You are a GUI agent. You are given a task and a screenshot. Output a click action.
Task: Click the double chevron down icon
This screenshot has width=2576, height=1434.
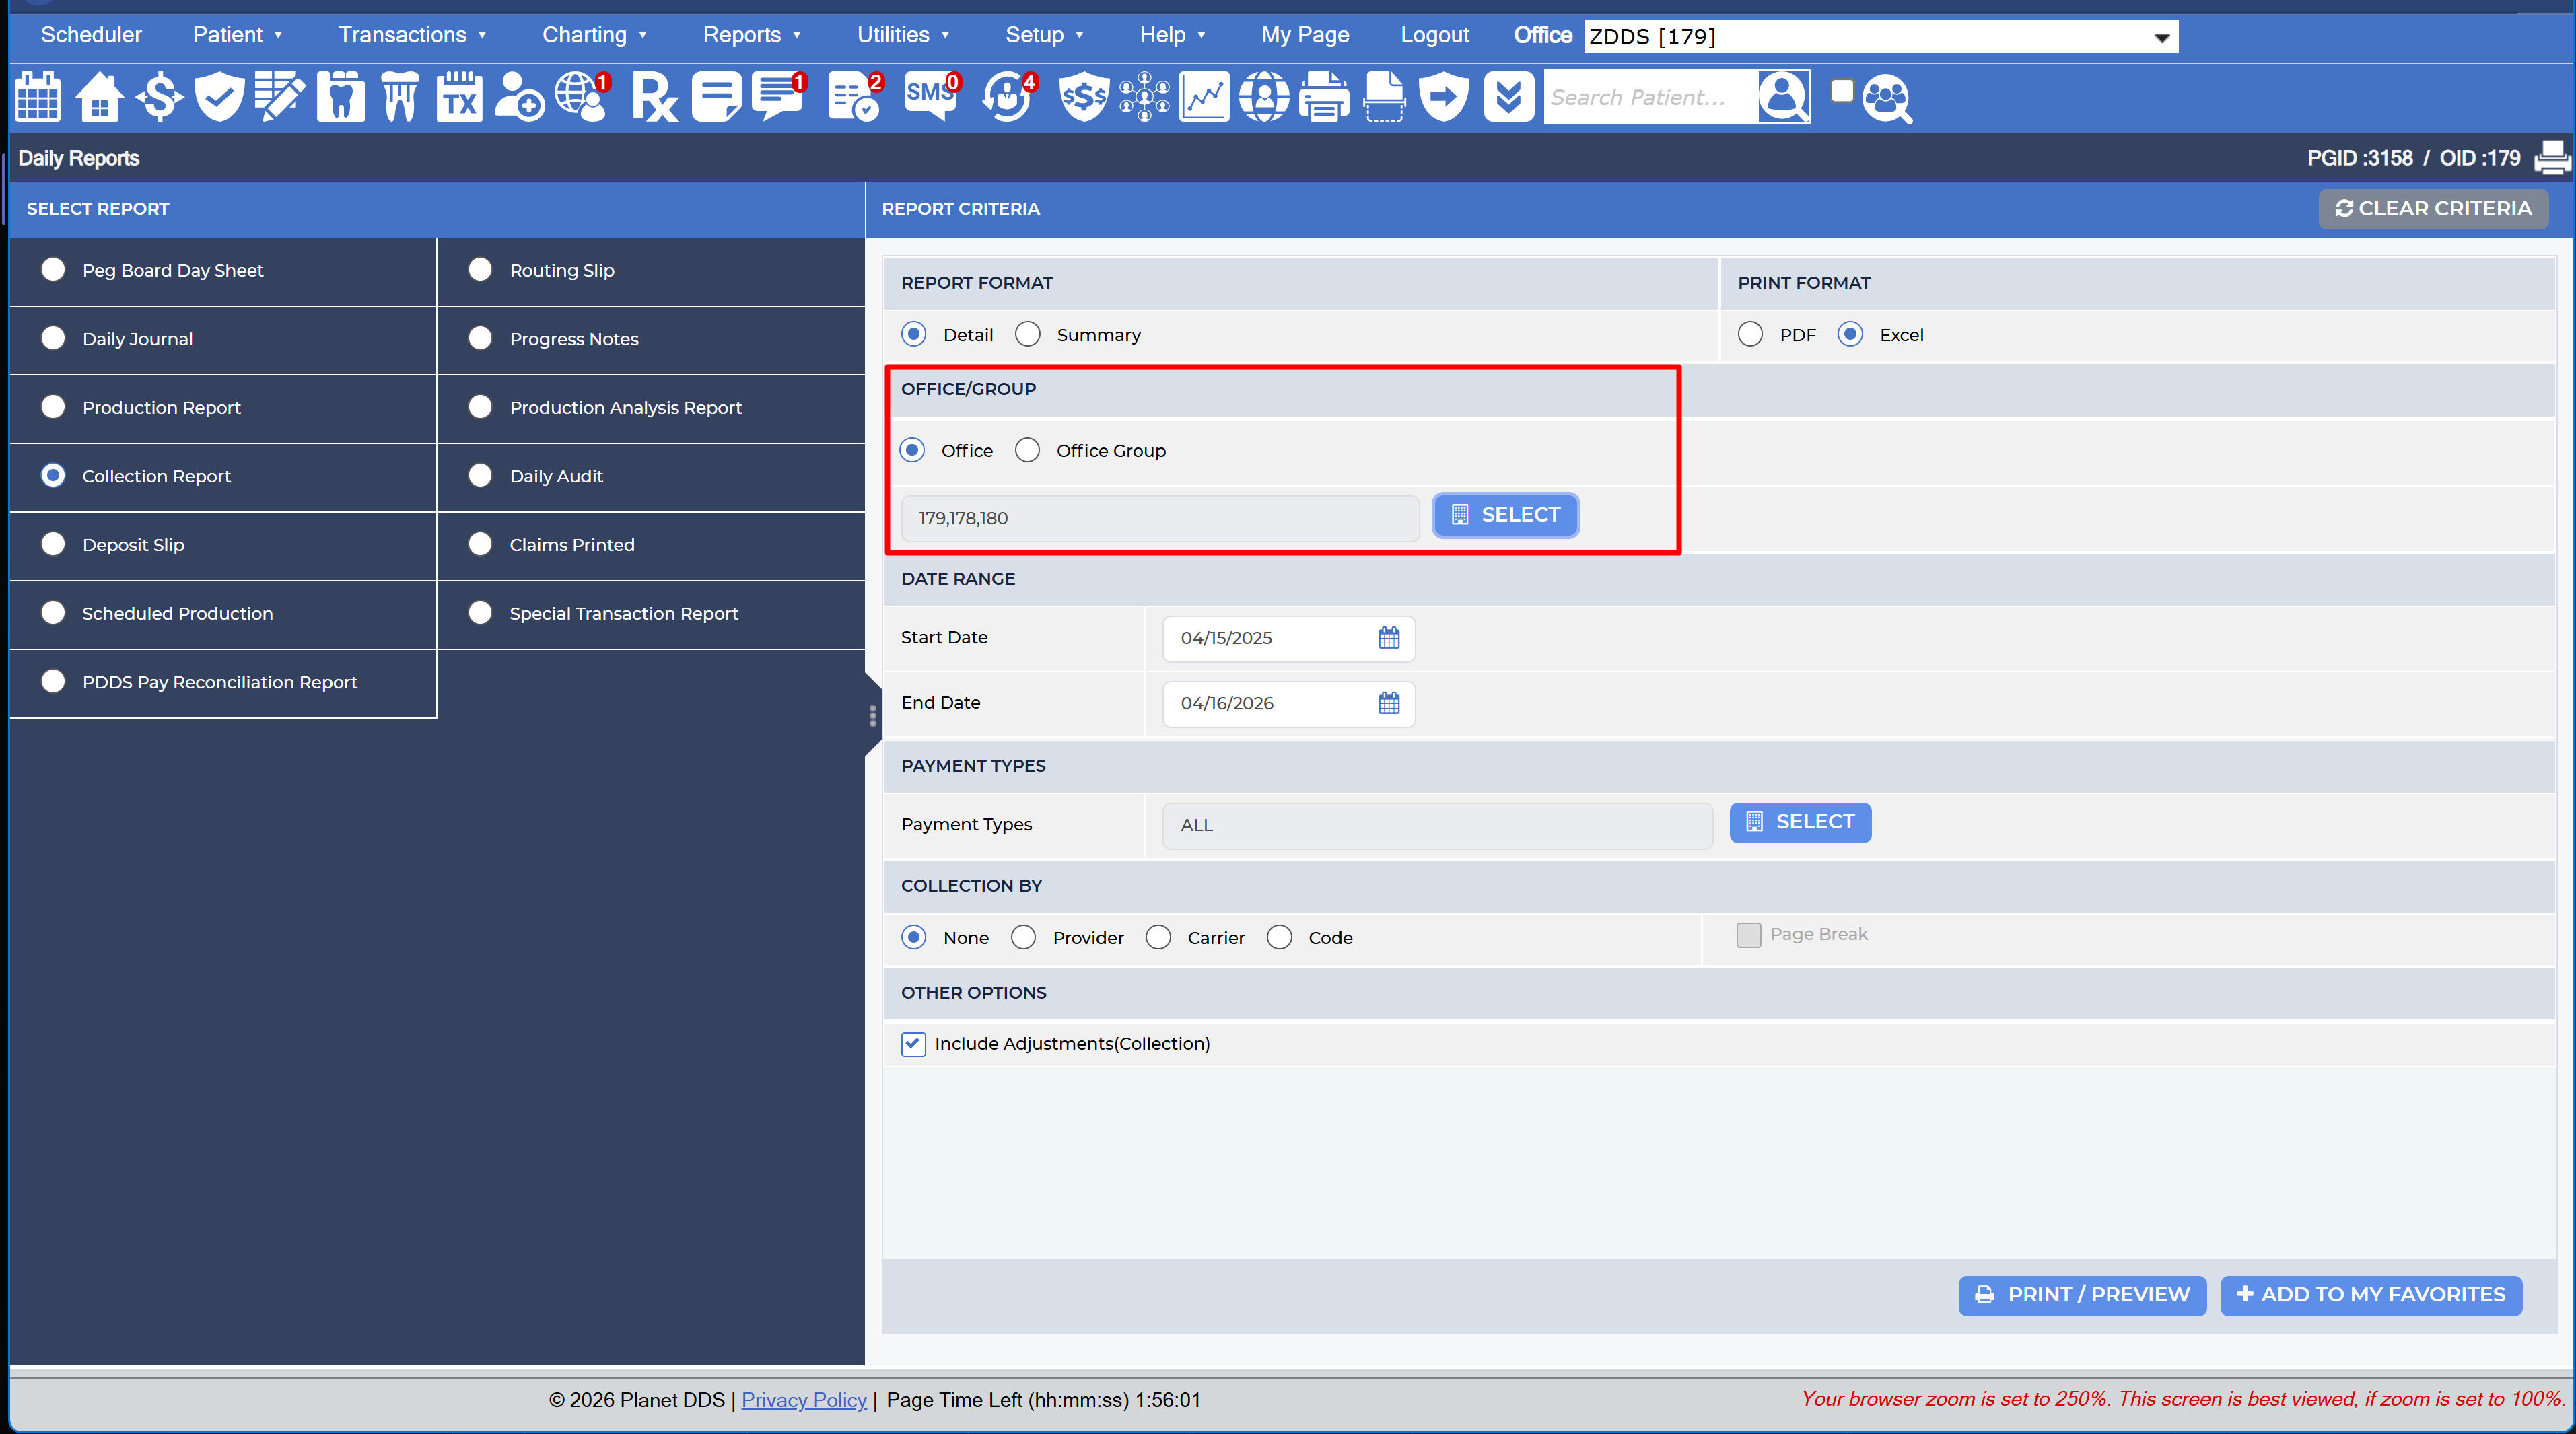[x=1509, y=97]
